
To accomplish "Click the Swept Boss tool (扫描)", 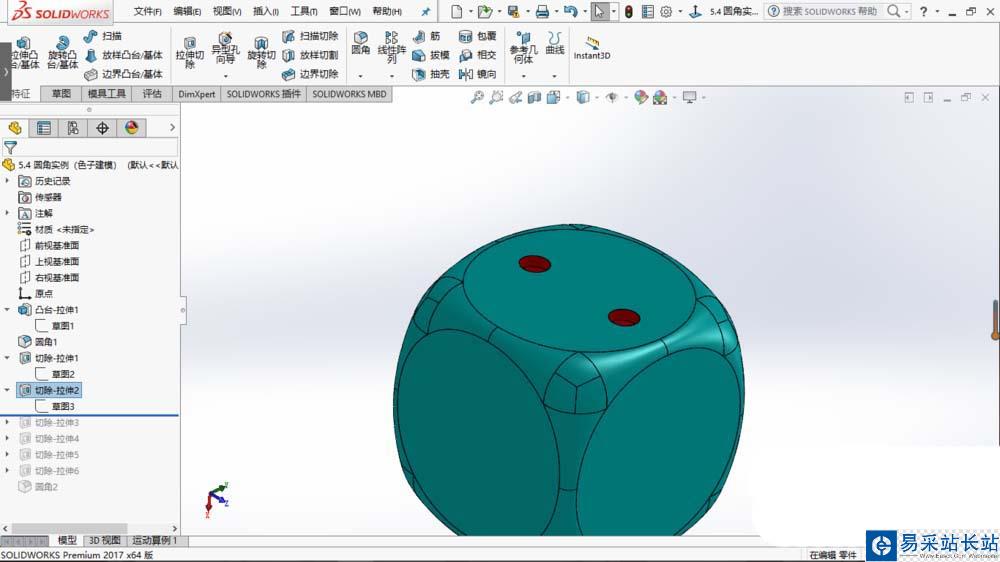I will pyautogui.click(x=103, y=36).
